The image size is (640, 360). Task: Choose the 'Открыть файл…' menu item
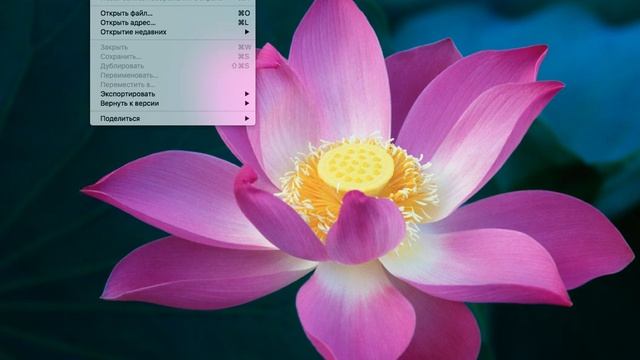tap(173, 13)
